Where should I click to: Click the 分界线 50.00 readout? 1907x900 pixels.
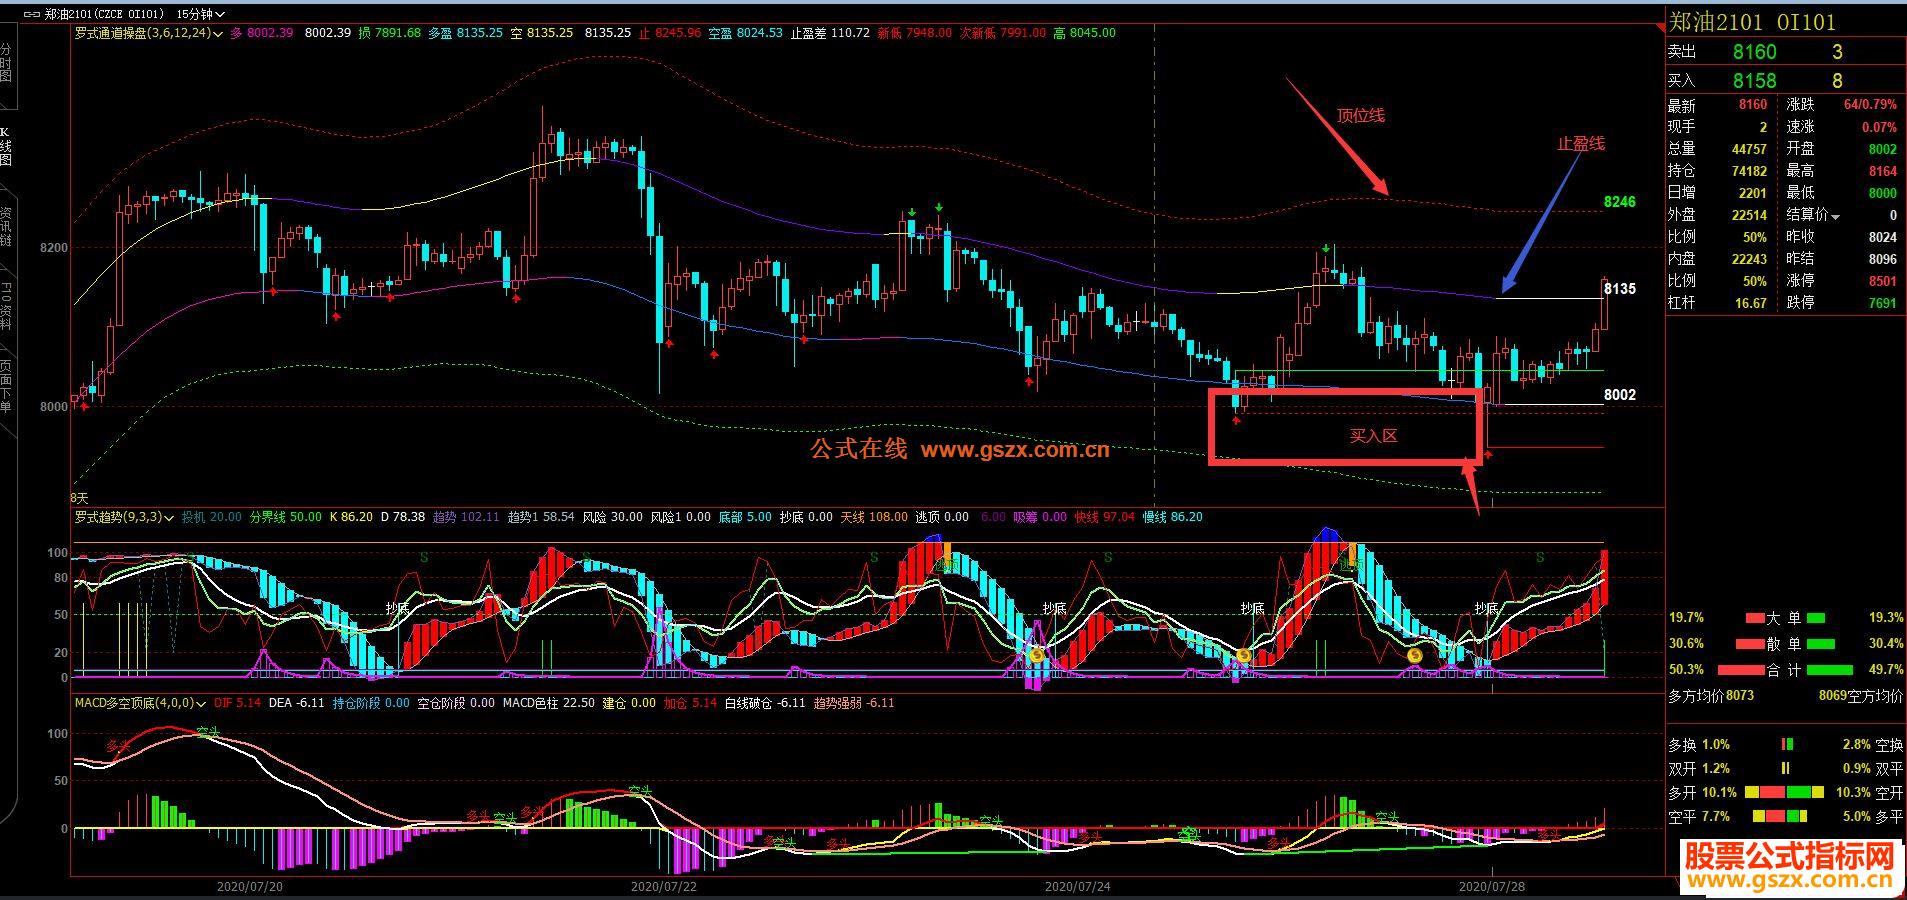[x=285, y=517]
